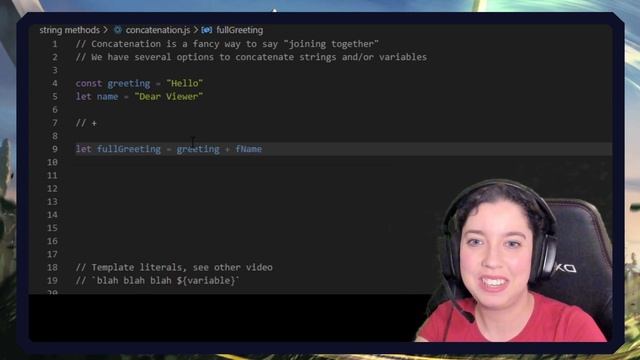Click line number 12 in the gutter

pos(52,189)
